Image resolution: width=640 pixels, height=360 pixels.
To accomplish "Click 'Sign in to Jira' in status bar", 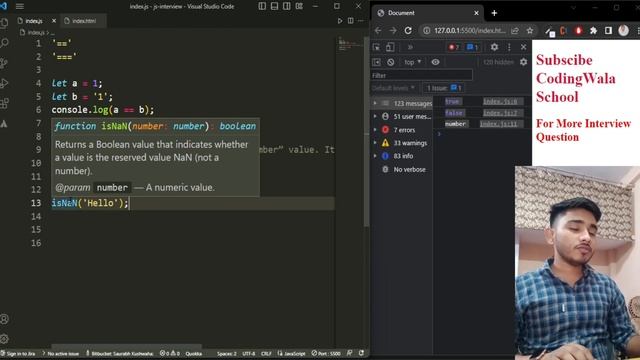I will pos(18,353).
